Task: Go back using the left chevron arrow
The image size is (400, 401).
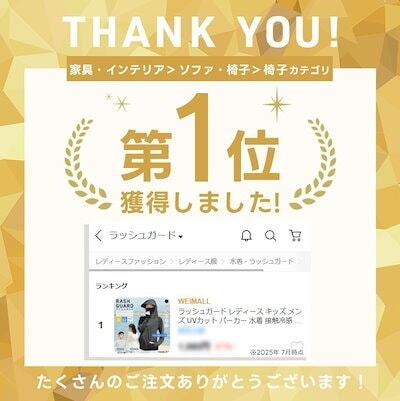Action: coord(98,236)
